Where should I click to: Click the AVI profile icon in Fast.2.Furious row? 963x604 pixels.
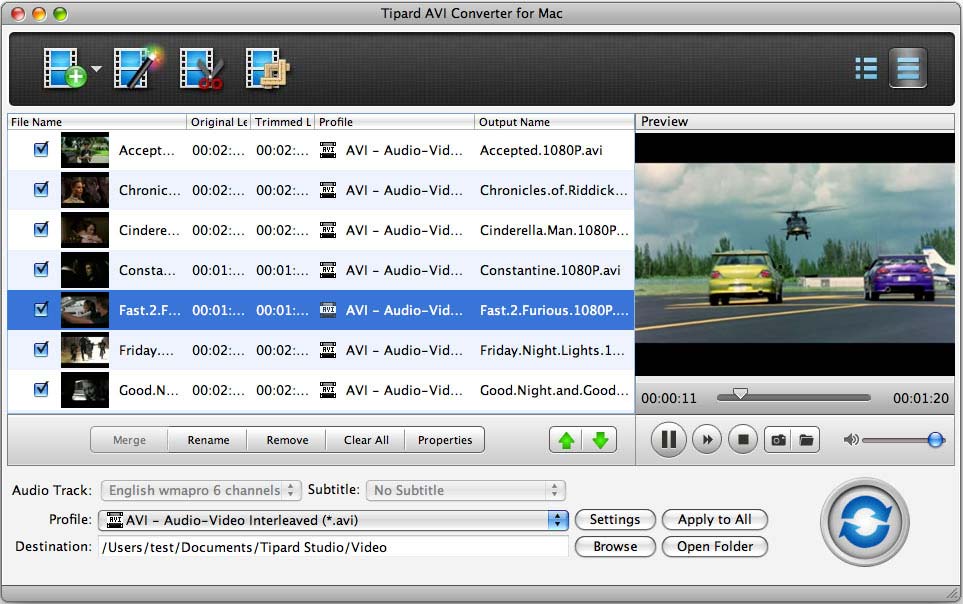tap(328, 310)
